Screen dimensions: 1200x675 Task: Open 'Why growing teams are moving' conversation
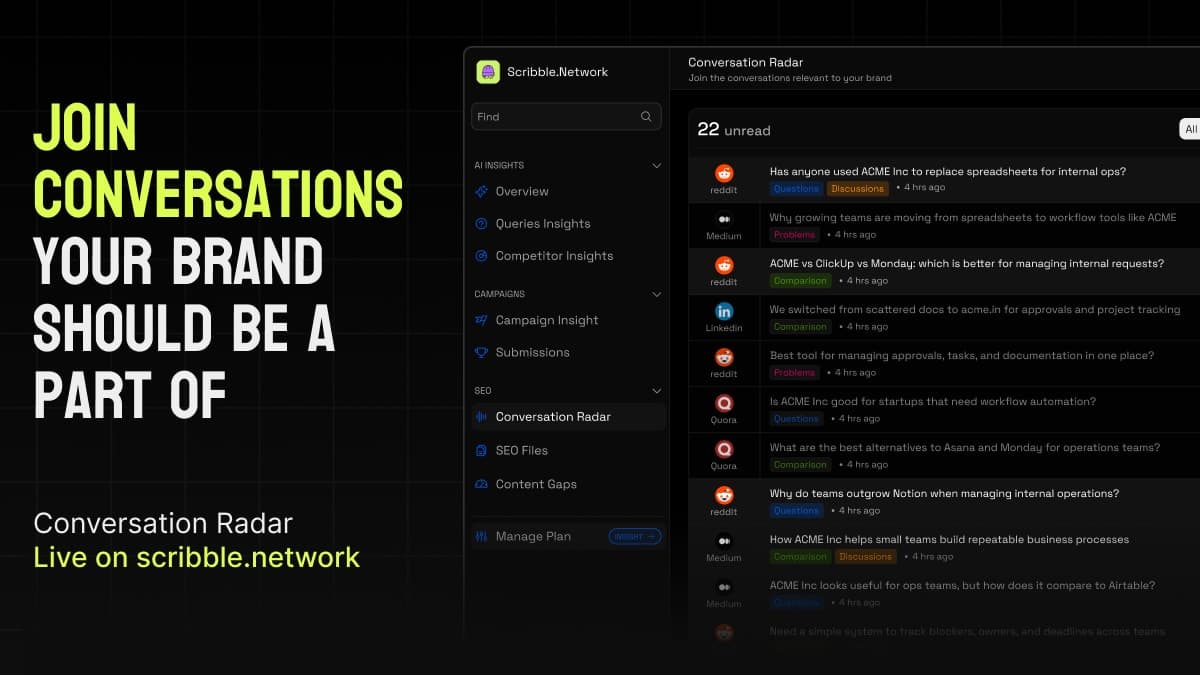973,218
